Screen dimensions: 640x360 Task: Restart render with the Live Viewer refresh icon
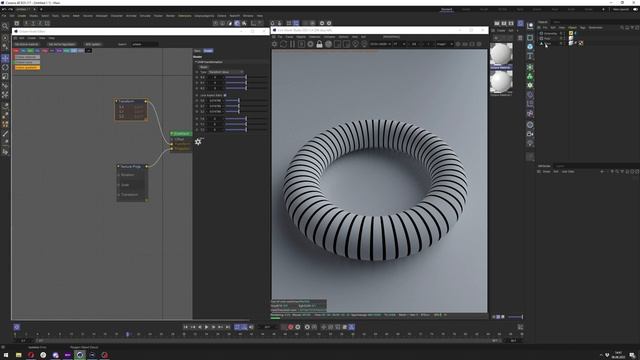pos(284,44)
